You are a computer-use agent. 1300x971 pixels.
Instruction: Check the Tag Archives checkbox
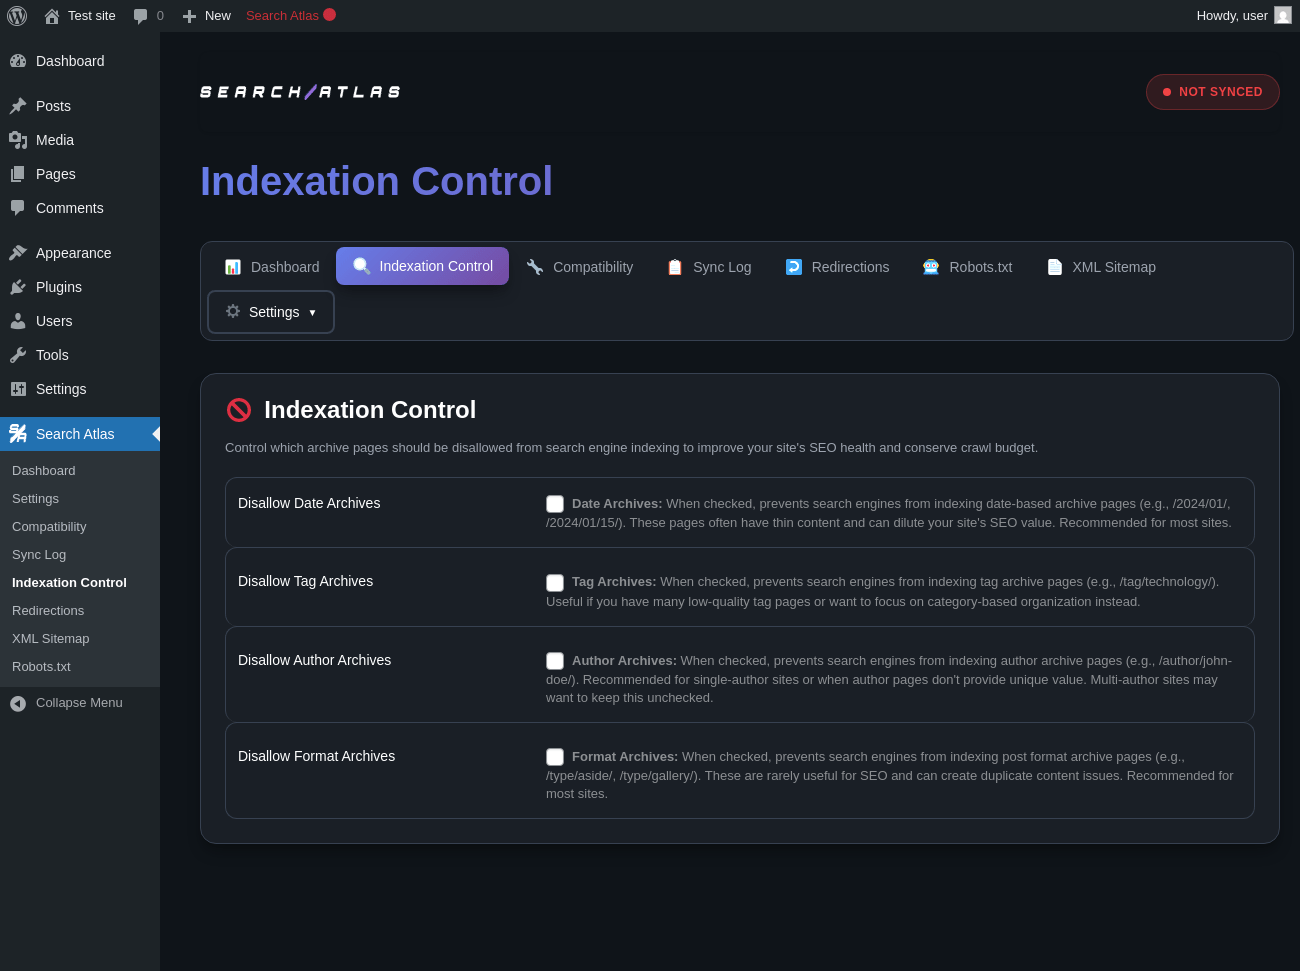click(x=555, y=583)
